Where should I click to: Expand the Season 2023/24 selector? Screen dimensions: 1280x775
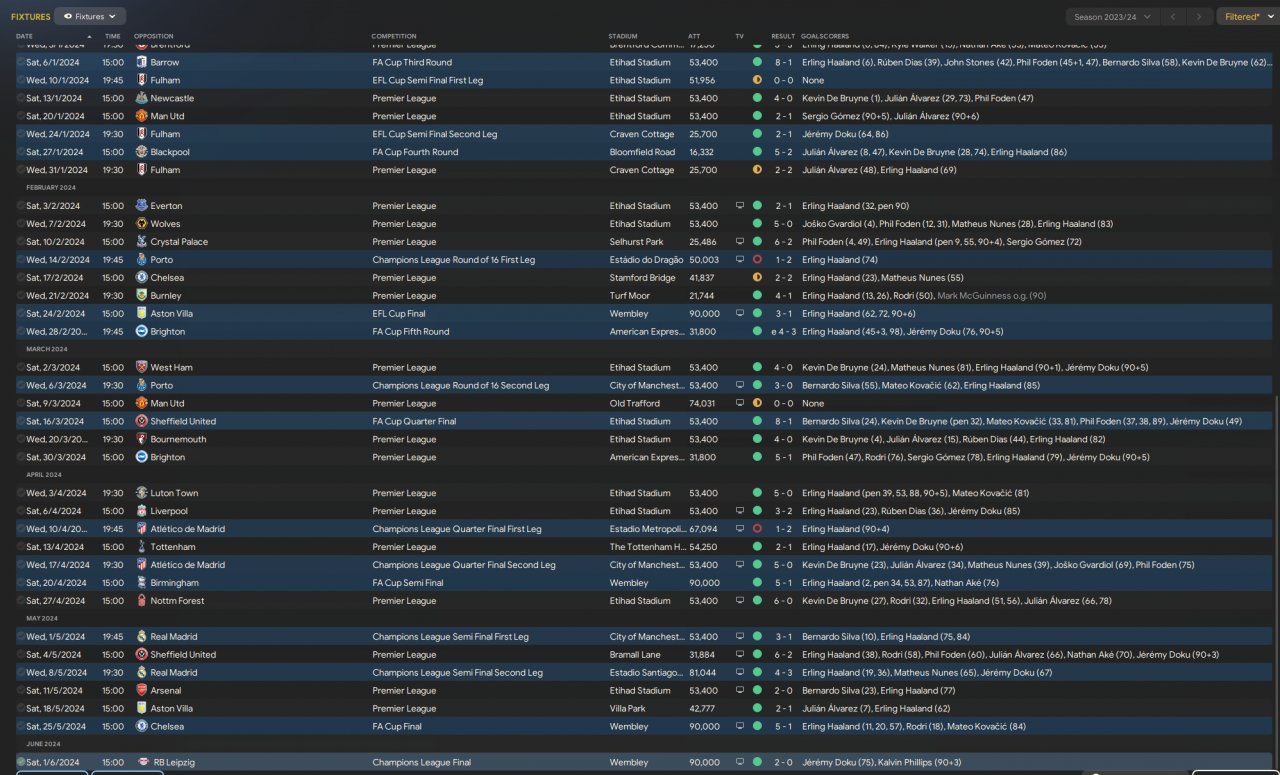[x=1112, y=16]
